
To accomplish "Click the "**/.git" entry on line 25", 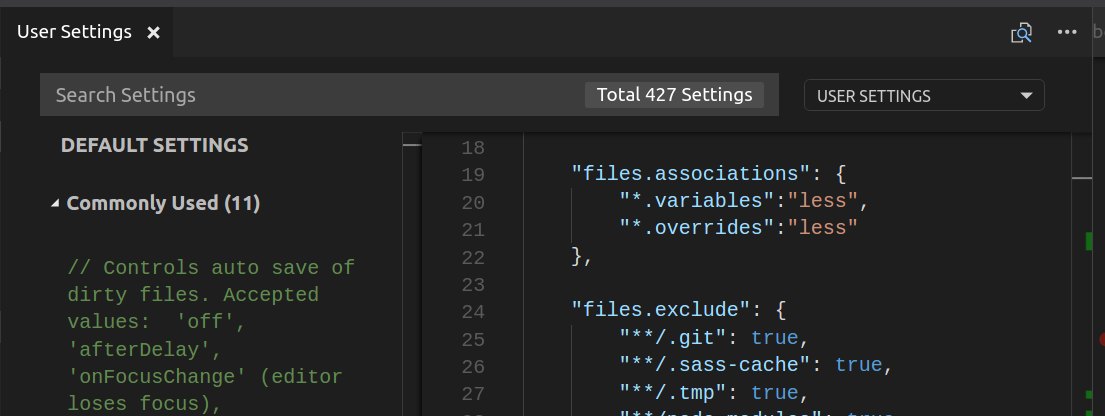I will point(672,338).
